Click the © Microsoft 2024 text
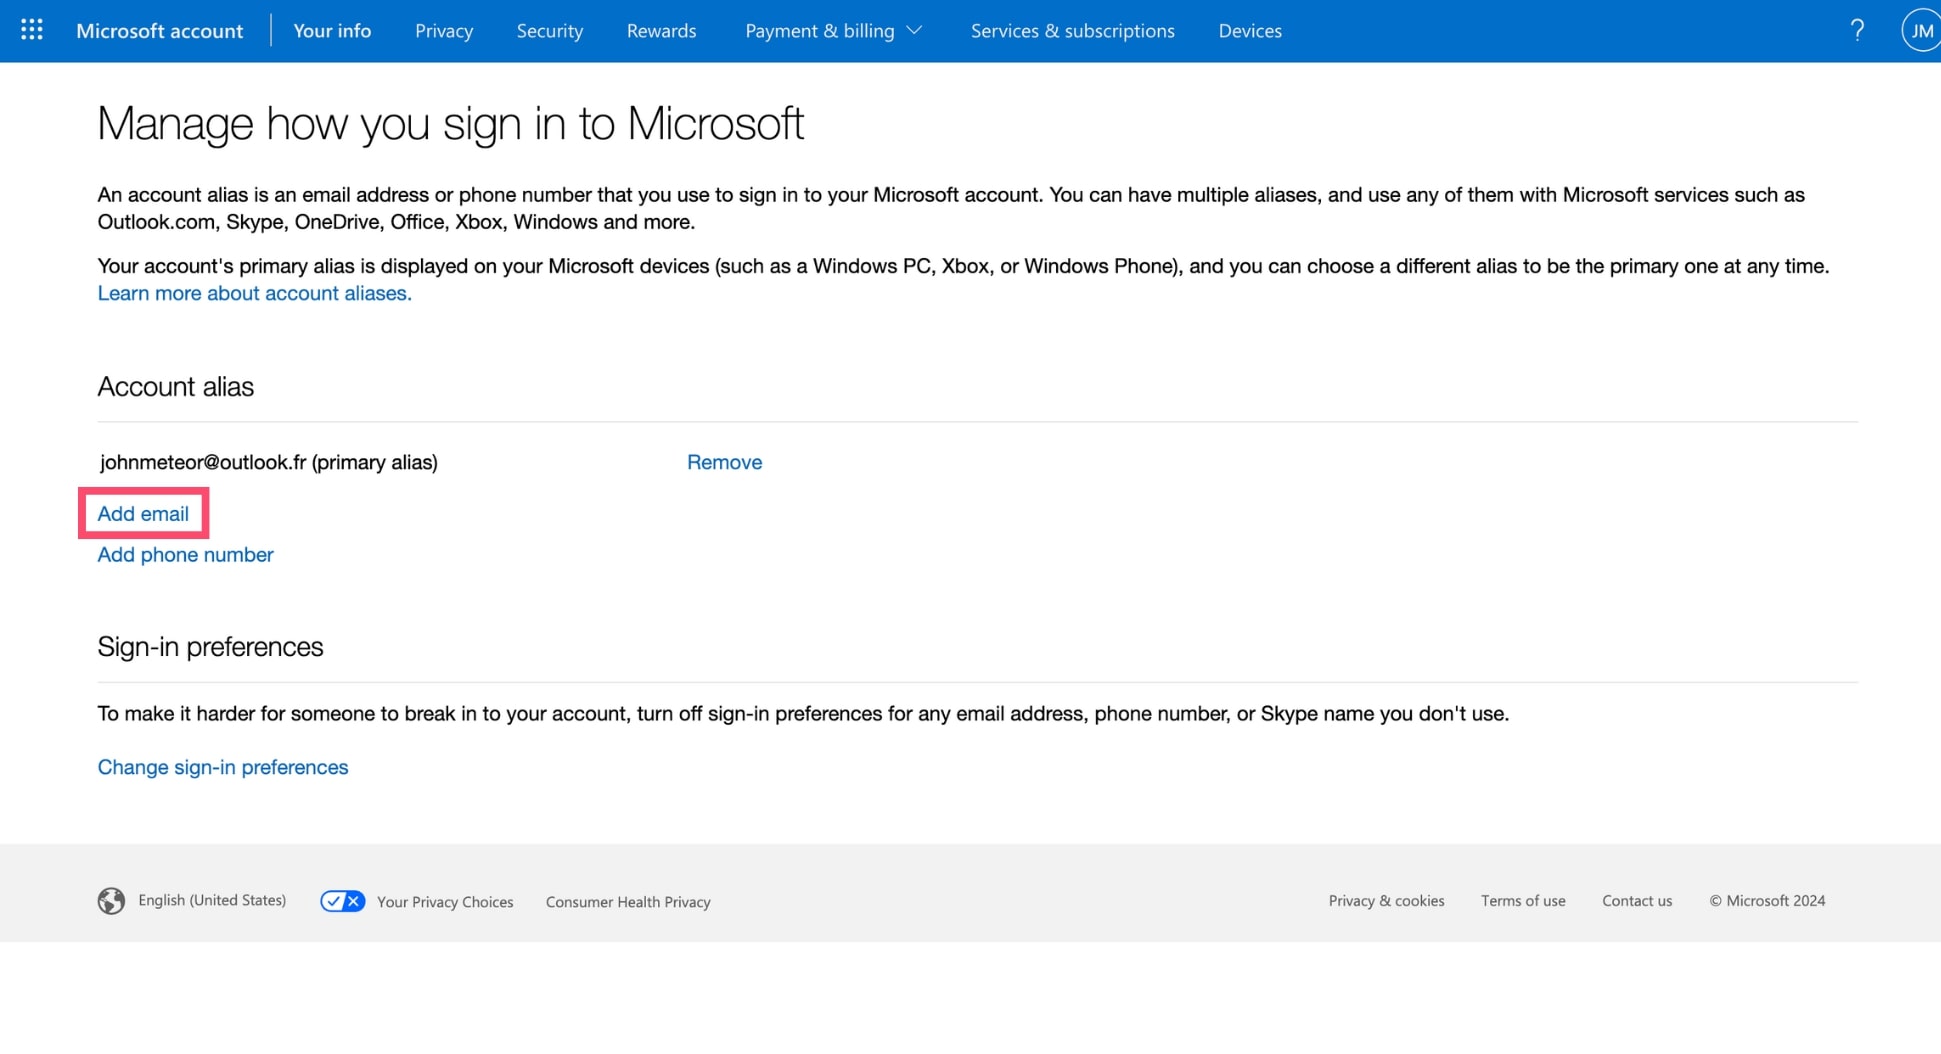The image size is (1941, 1054). 1767,901
